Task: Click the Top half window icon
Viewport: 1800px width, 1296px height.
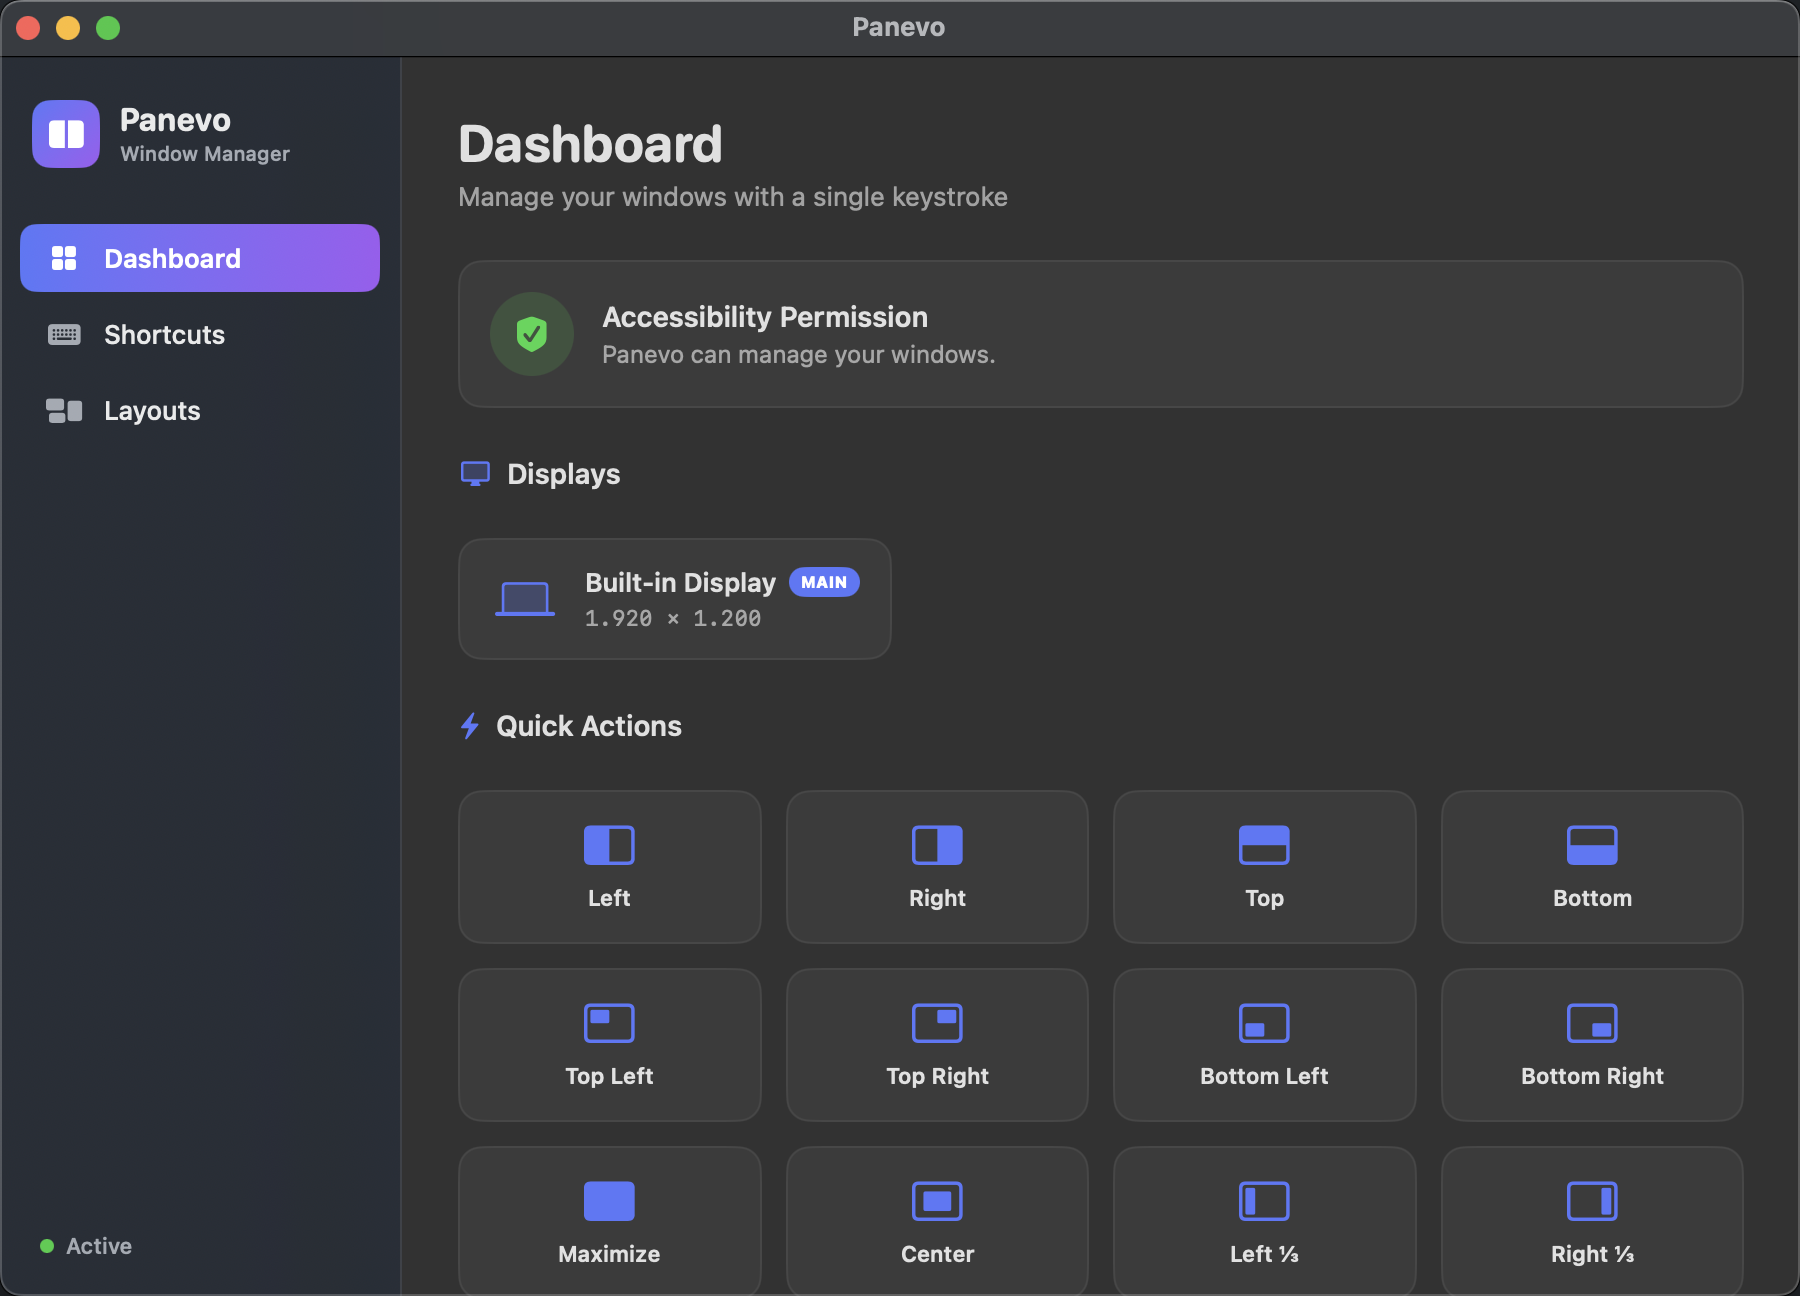Action: (1264, 845)
